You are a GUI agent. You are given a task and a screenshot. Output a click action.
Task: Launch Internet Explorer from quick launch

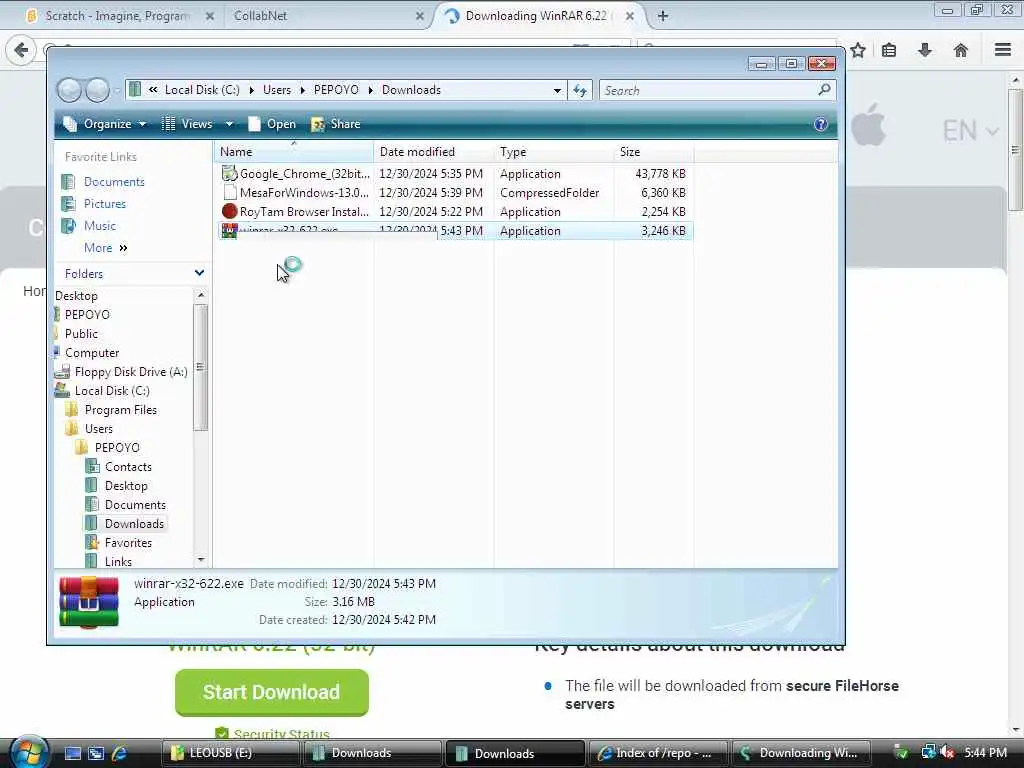120,753
